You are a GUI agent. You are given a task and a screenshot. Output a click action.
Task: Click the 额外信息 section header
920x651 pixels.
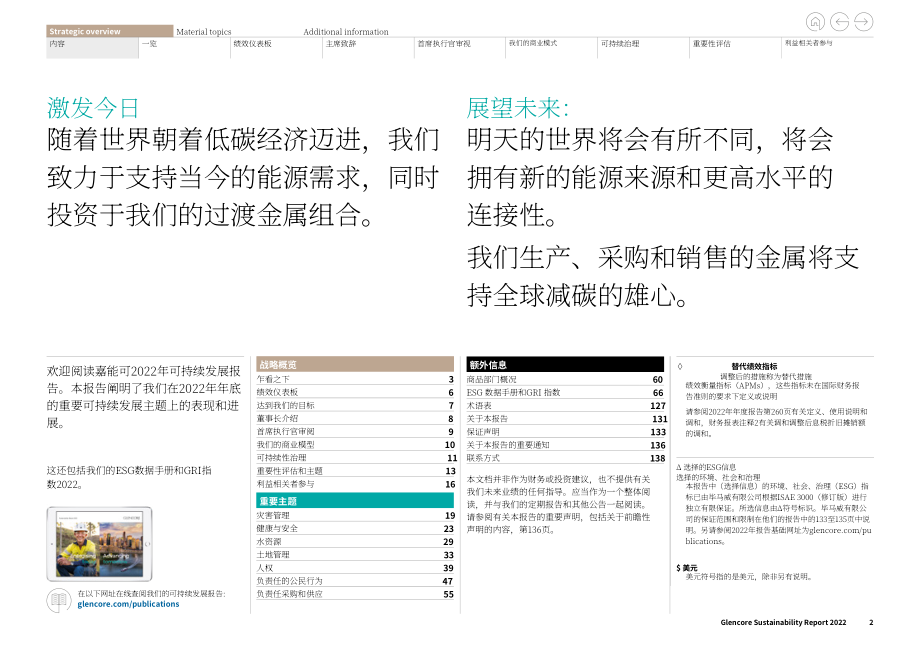pos(565,364)
